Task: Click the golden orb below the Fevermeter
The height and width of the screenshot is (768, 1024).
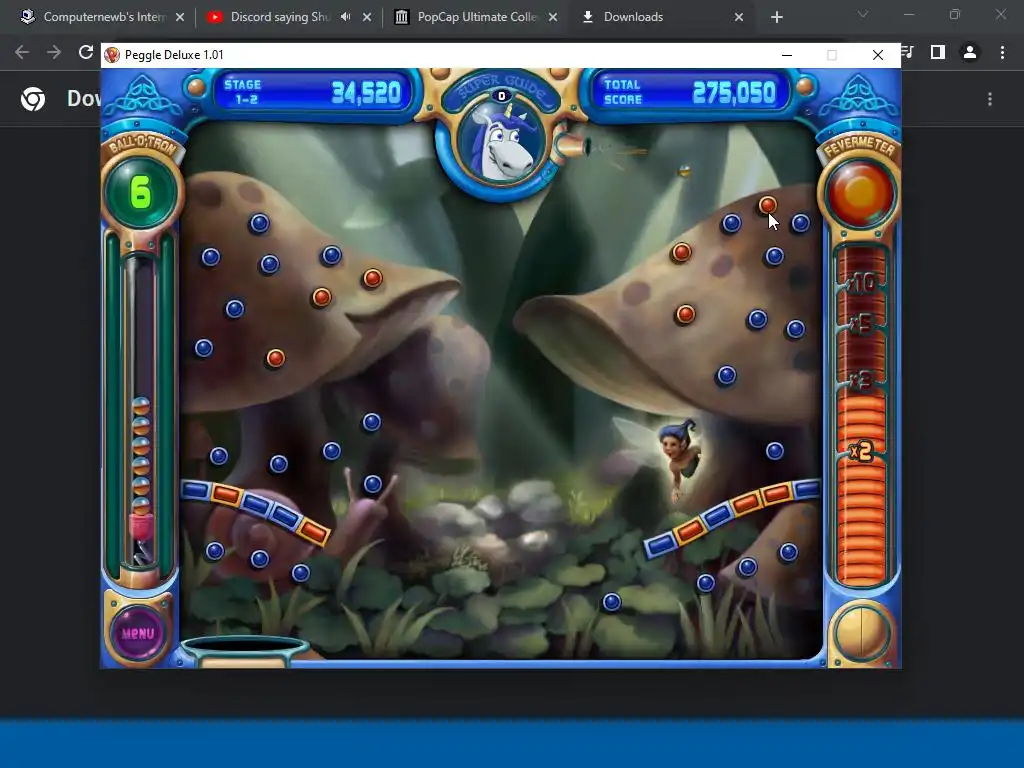Action: coord(861,633)
